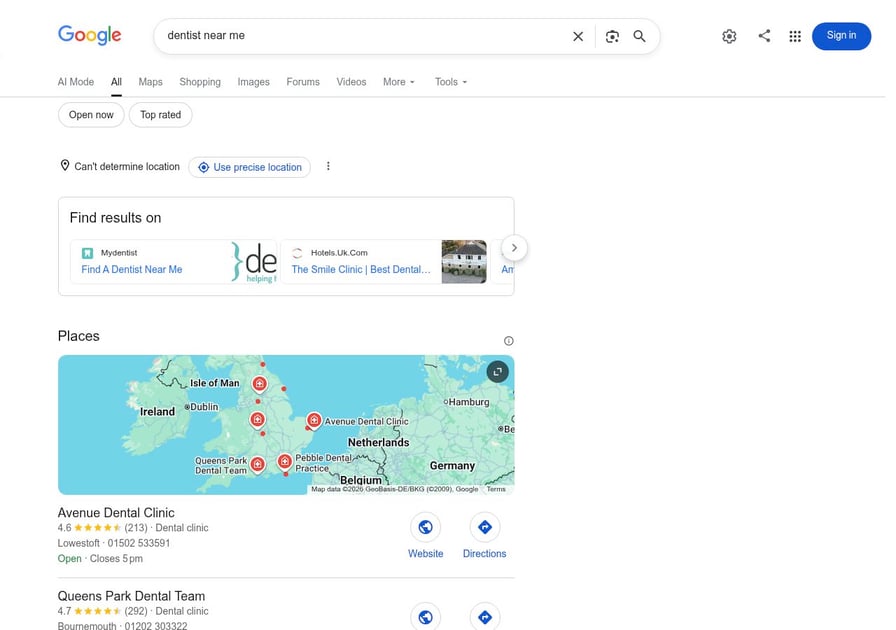Switch to Maps tab
The height and width of the screenshot is (630, 896).
click(150, 82)
